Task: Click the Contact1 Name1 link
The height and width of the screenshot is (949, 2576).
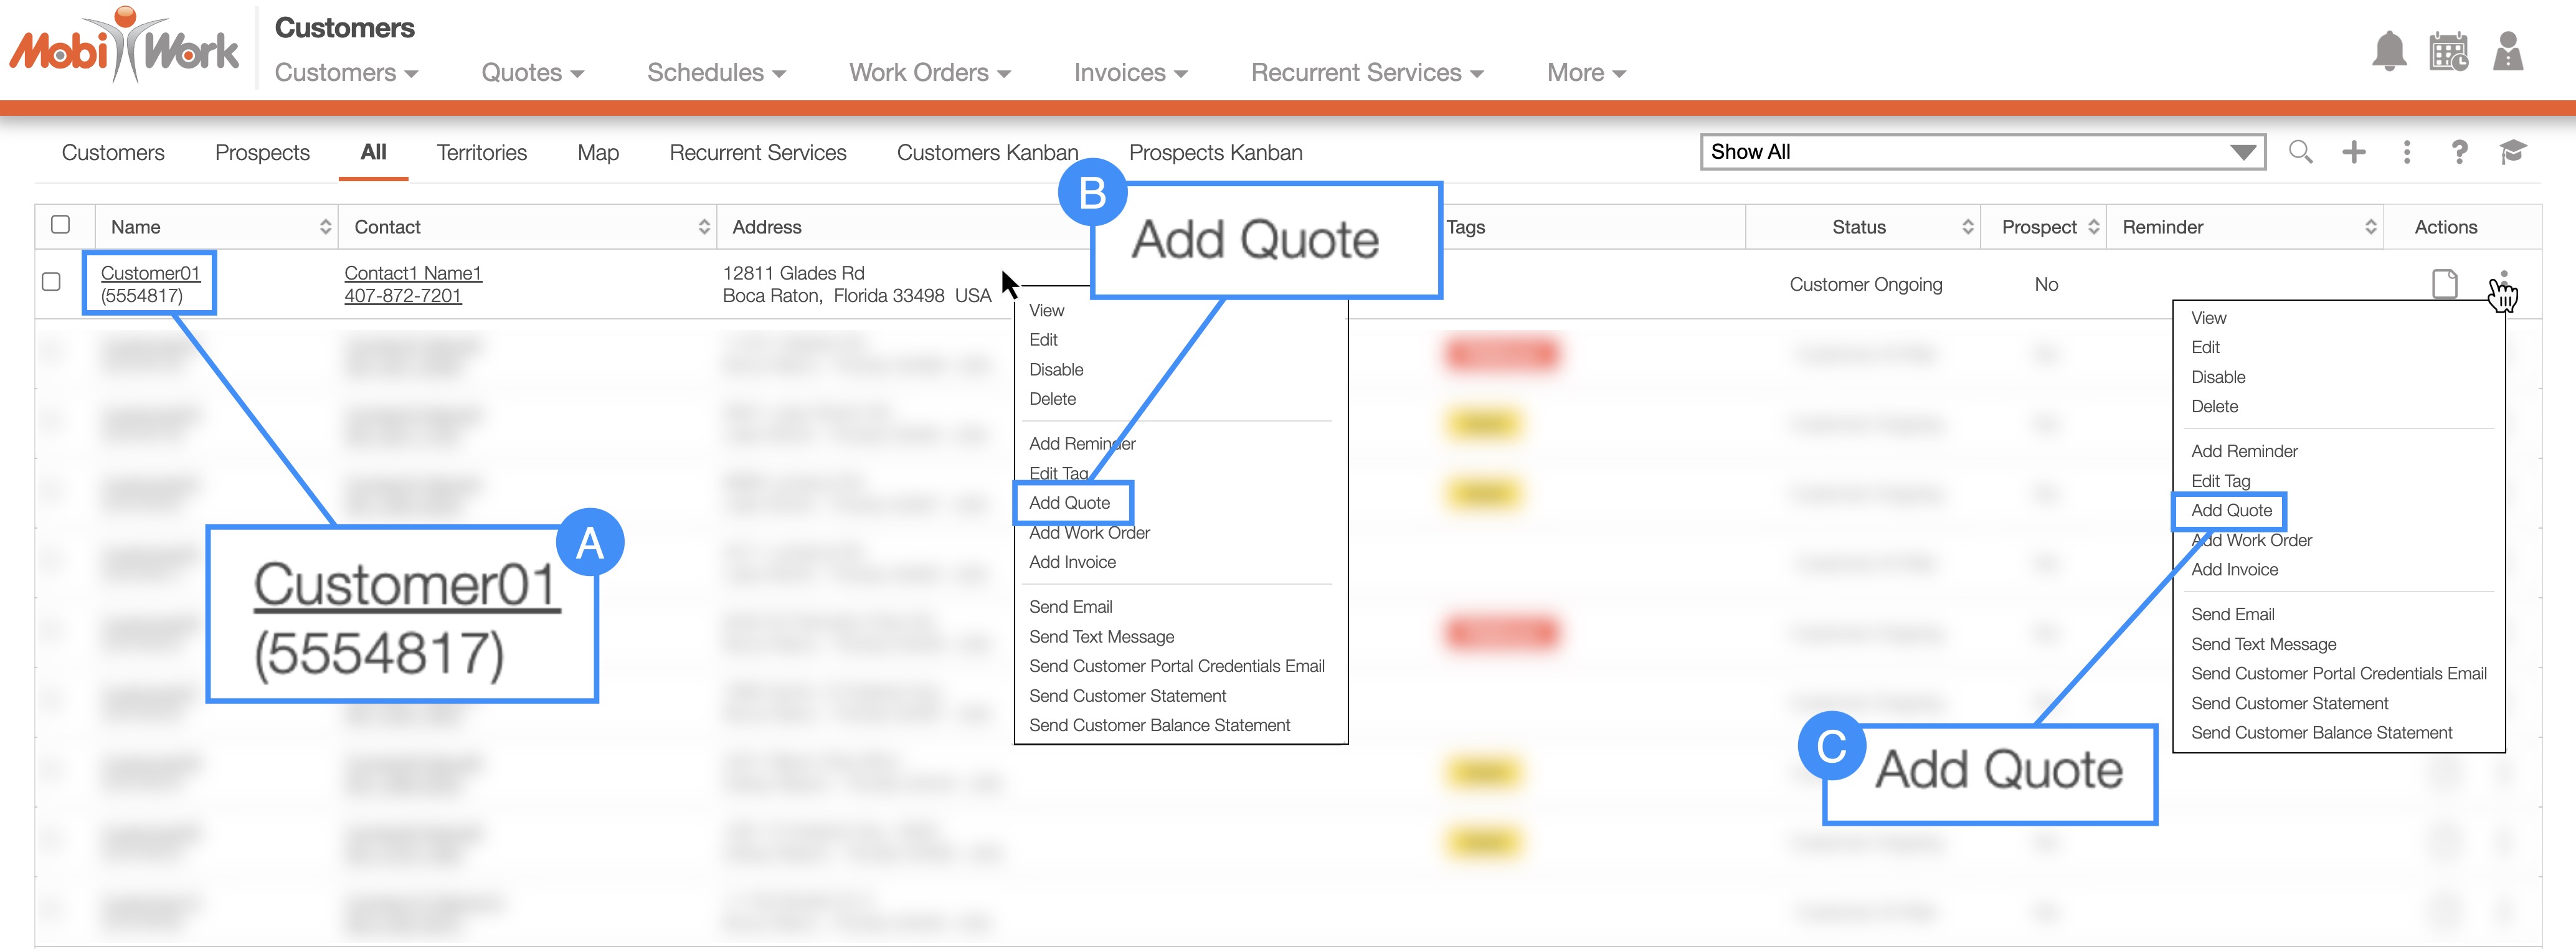Action: pos(412,273)
